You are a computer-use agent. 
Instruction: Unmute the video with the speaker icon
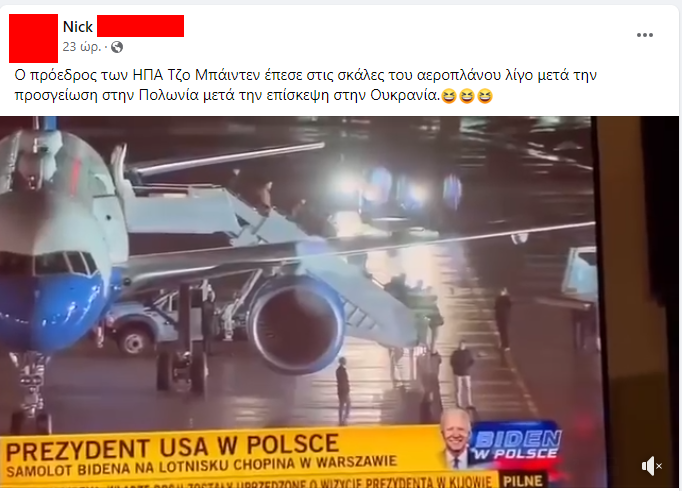(652, 466)
